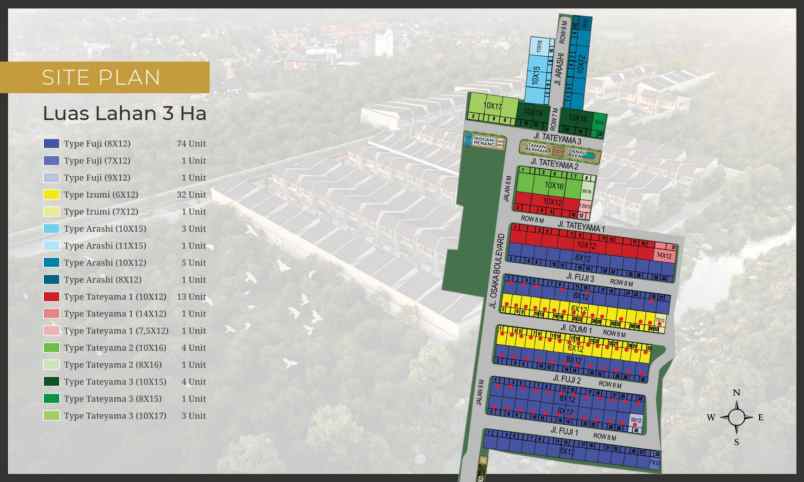Screen dimensions: 804x482
Task: Pick the pink Type Tateyama 1 (7,5X12) swatch
Action: click(x=51, y=330)
